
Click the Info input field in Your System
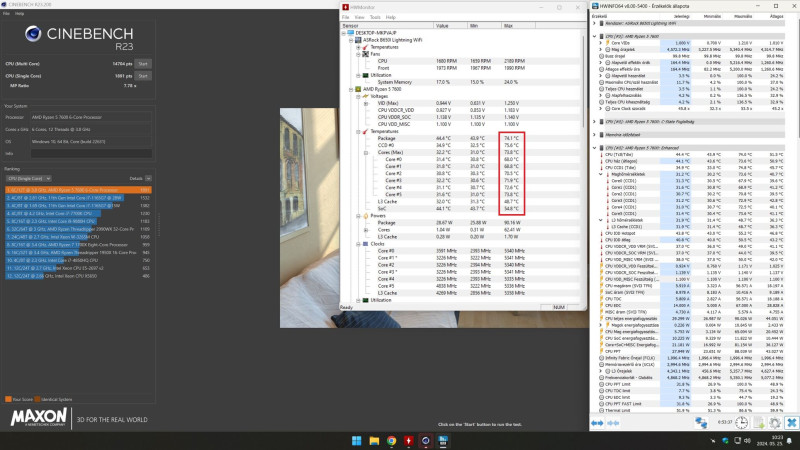(91, 154)
